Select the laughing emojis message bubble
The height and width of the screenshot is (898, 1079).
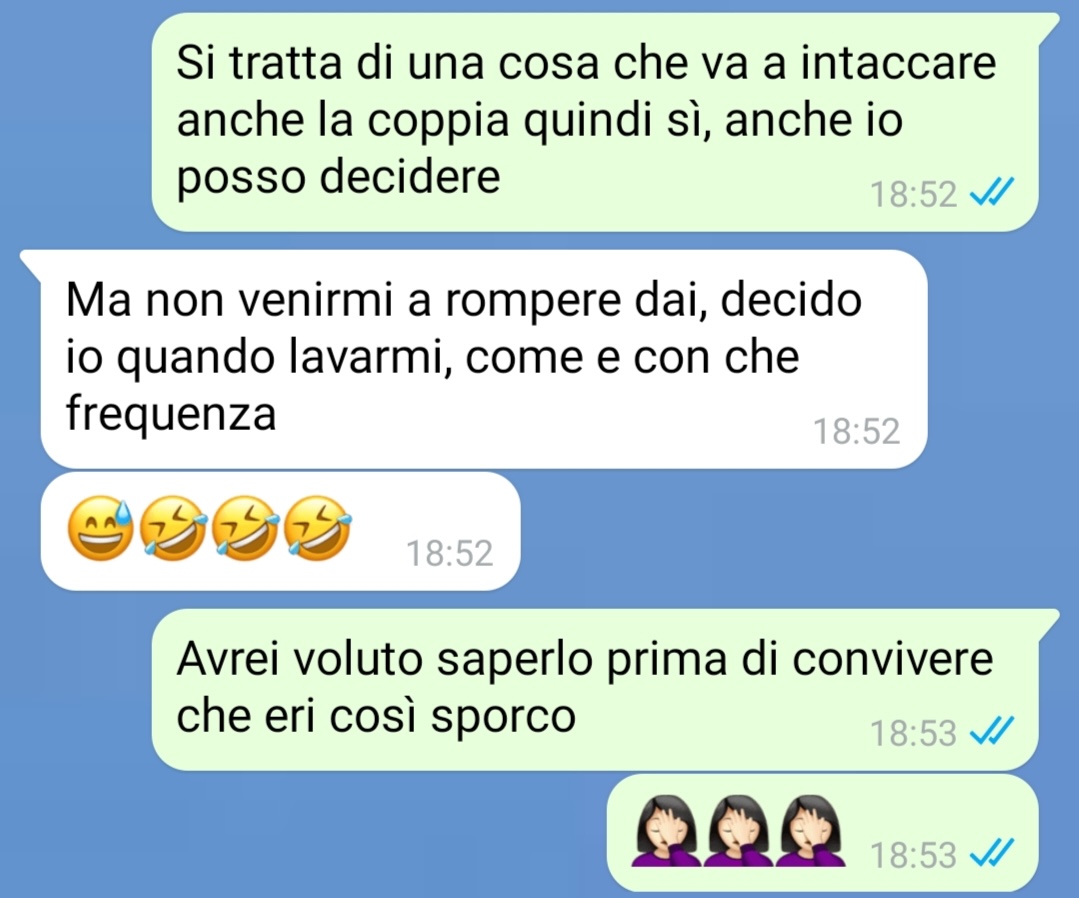pos(281,531)
